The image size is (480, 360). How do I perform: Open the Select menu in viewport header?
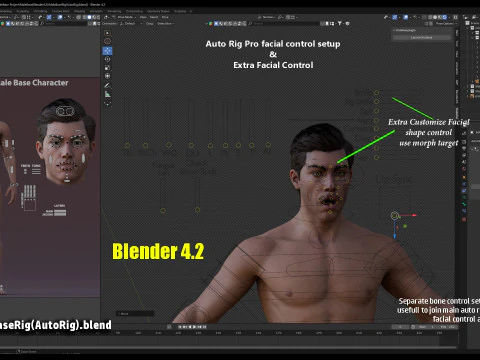(x=154, y=17)
